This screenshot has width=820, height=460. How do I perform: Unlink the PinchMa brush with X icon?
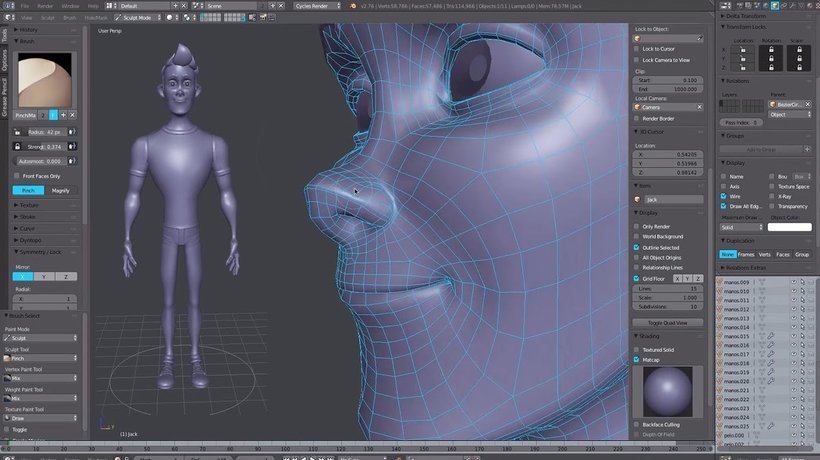coord(73,115)
